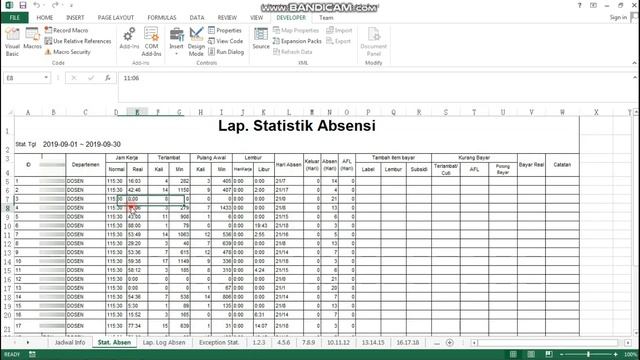Click the Select All corner triangle
Image resolution: width=640 pixels, height=360 pixels.
pyautogui.click(x=10, y=112)
